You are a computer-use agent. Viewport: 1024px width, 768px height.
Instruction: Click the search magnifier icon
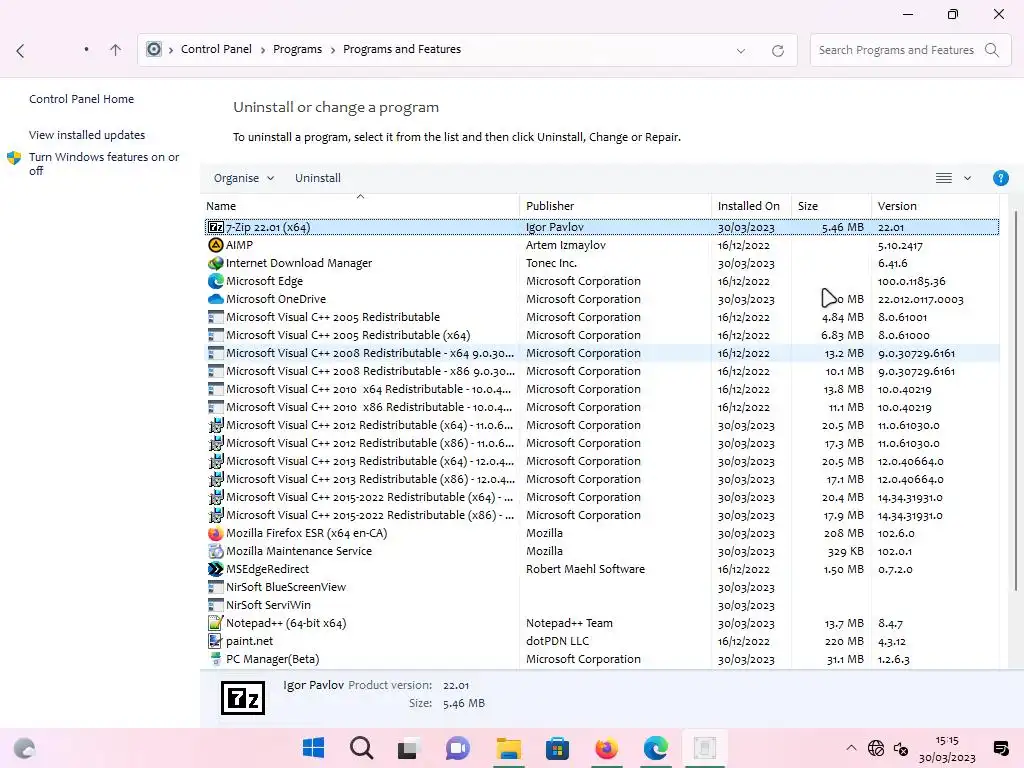point(992,50)
